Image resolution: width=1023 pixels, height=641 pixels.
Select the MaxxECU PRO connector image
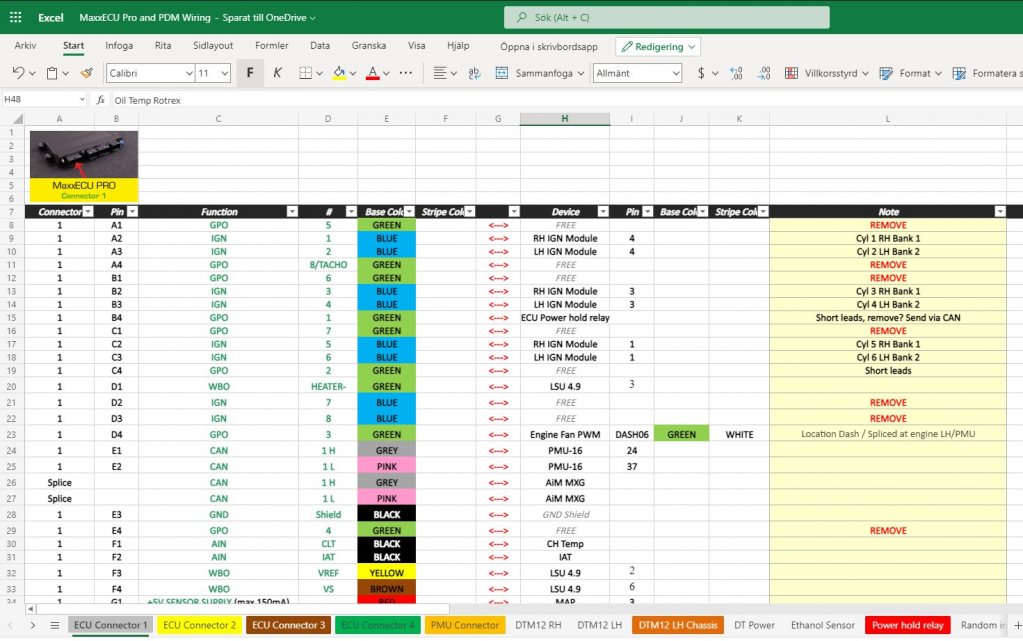point(84,166)
